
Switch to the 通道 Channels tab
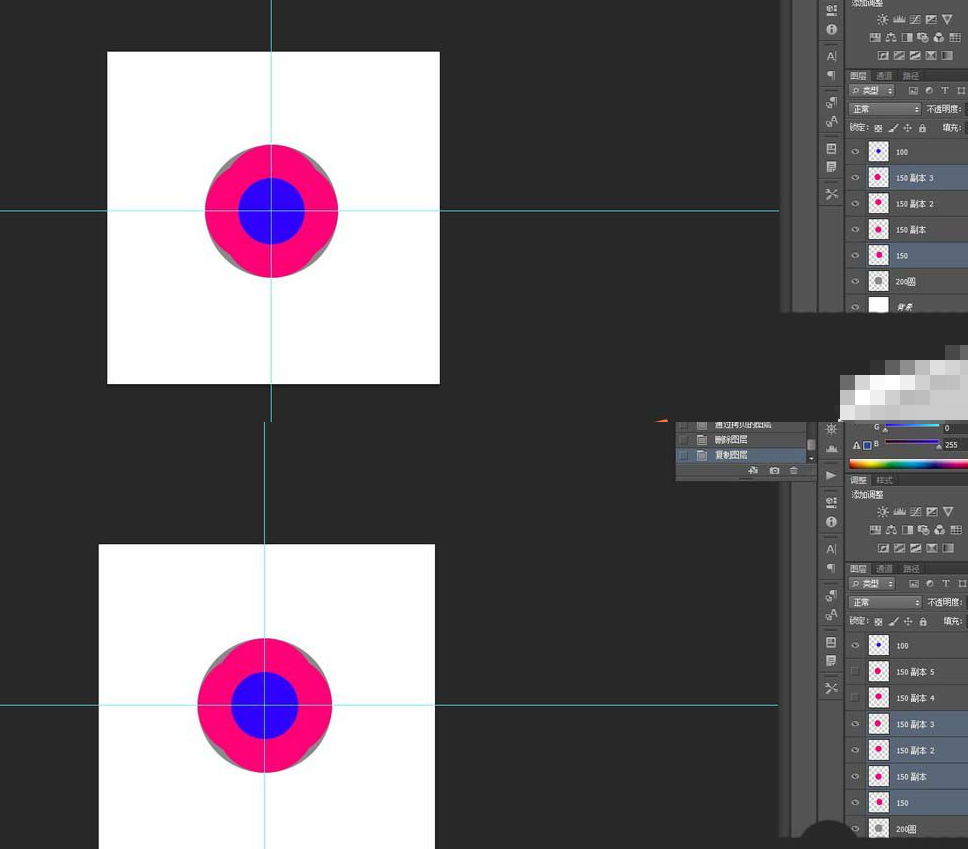click(884, 75)
